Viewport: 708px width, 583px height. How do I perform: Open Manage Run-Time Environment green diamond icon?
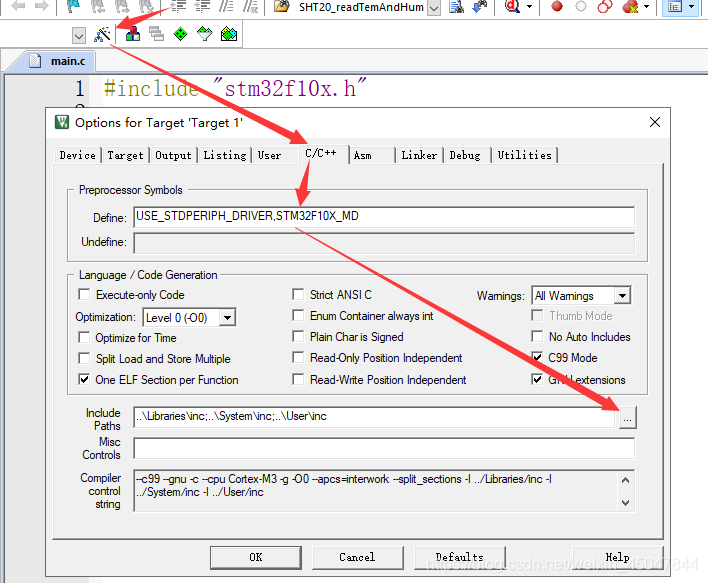pyautogui.click(x=181, y=34)
